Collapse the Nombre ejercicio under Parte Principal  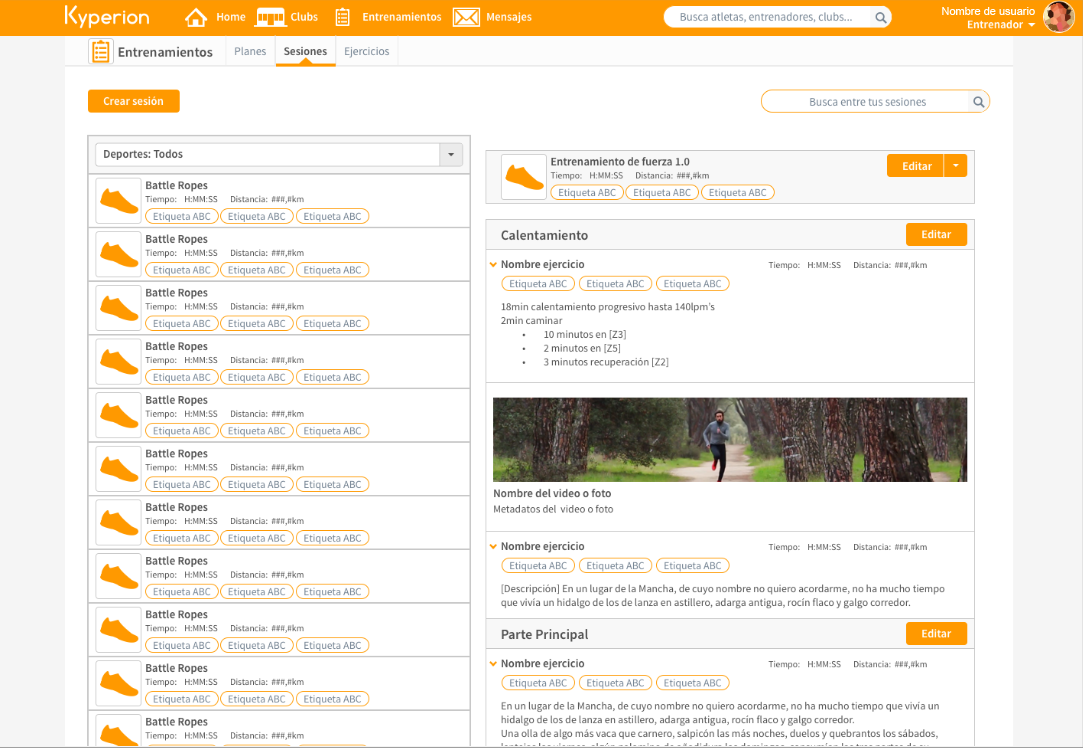point(493,664)
